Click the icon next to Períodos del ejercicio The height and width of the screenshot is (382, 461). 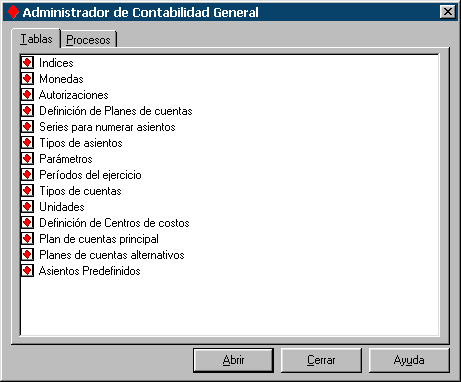27,175
